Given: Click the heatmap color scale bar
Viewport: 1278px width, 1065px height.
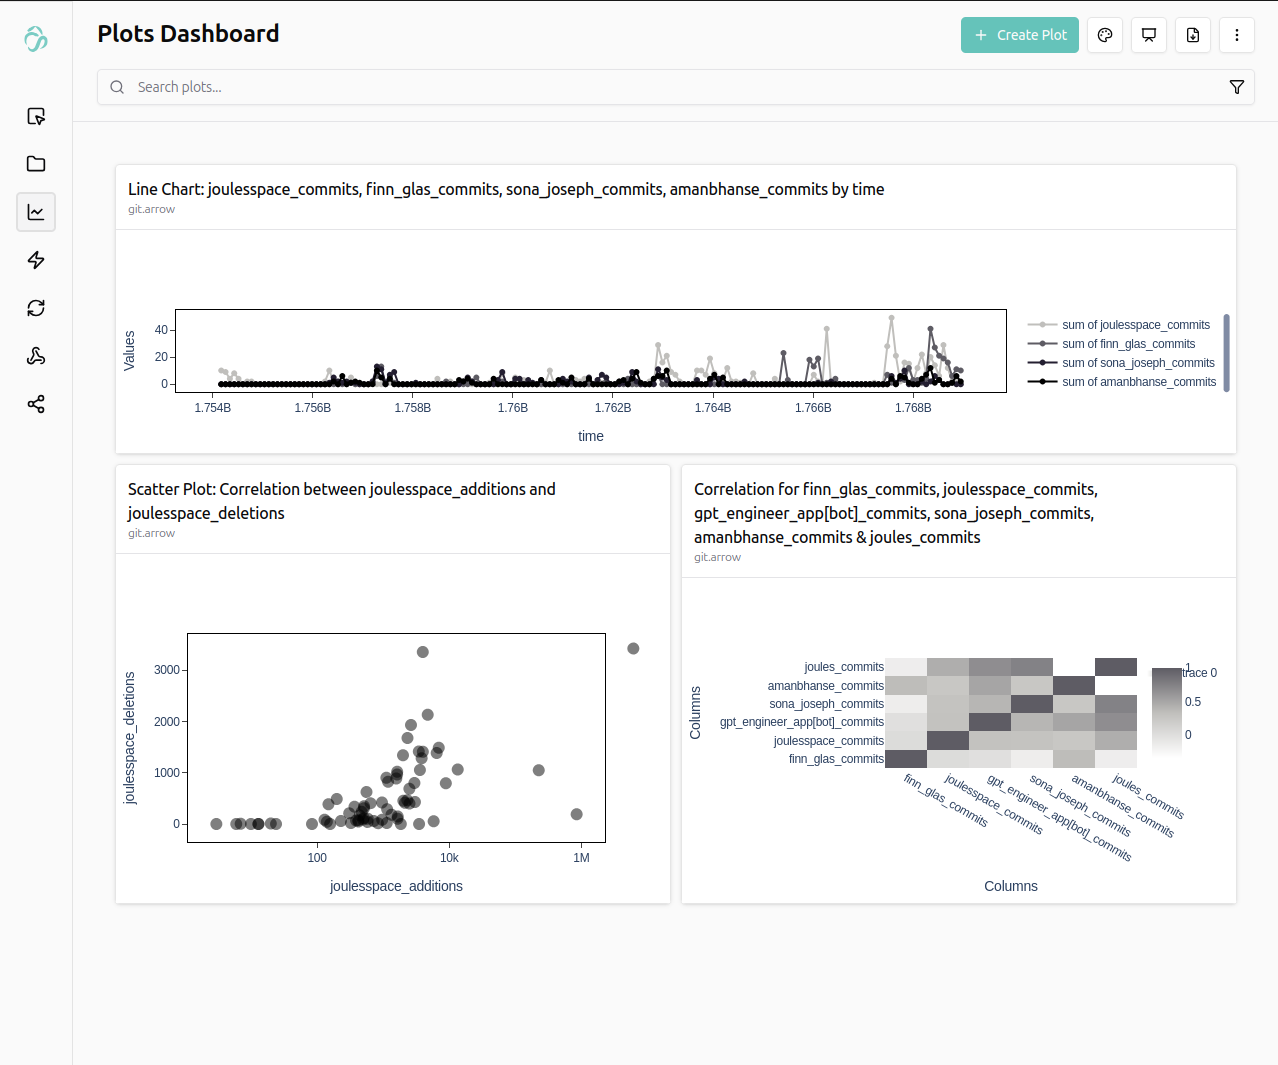Looking at the screenshot, I should [x=1166, y=711].
